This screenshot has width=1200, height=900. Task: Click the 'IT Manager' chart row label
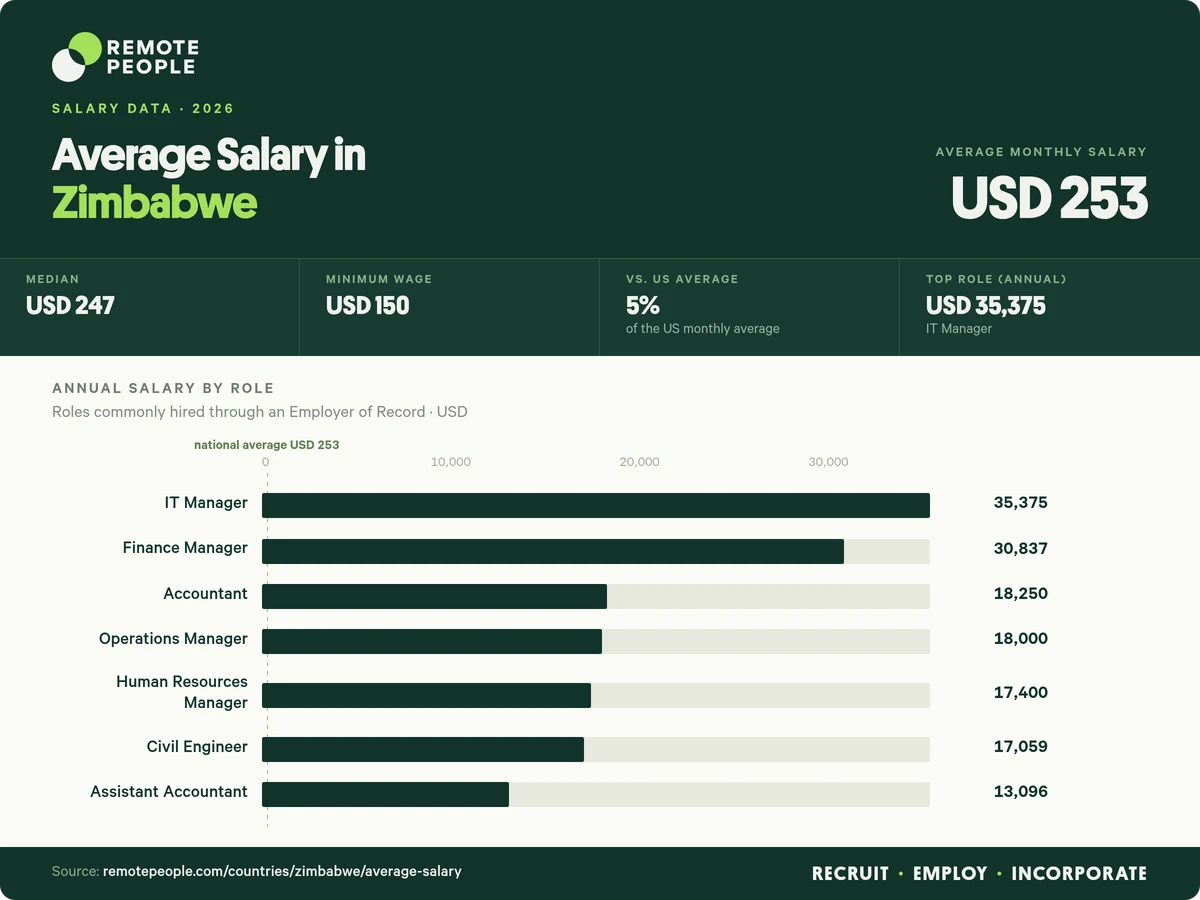[x=206, y=503]
